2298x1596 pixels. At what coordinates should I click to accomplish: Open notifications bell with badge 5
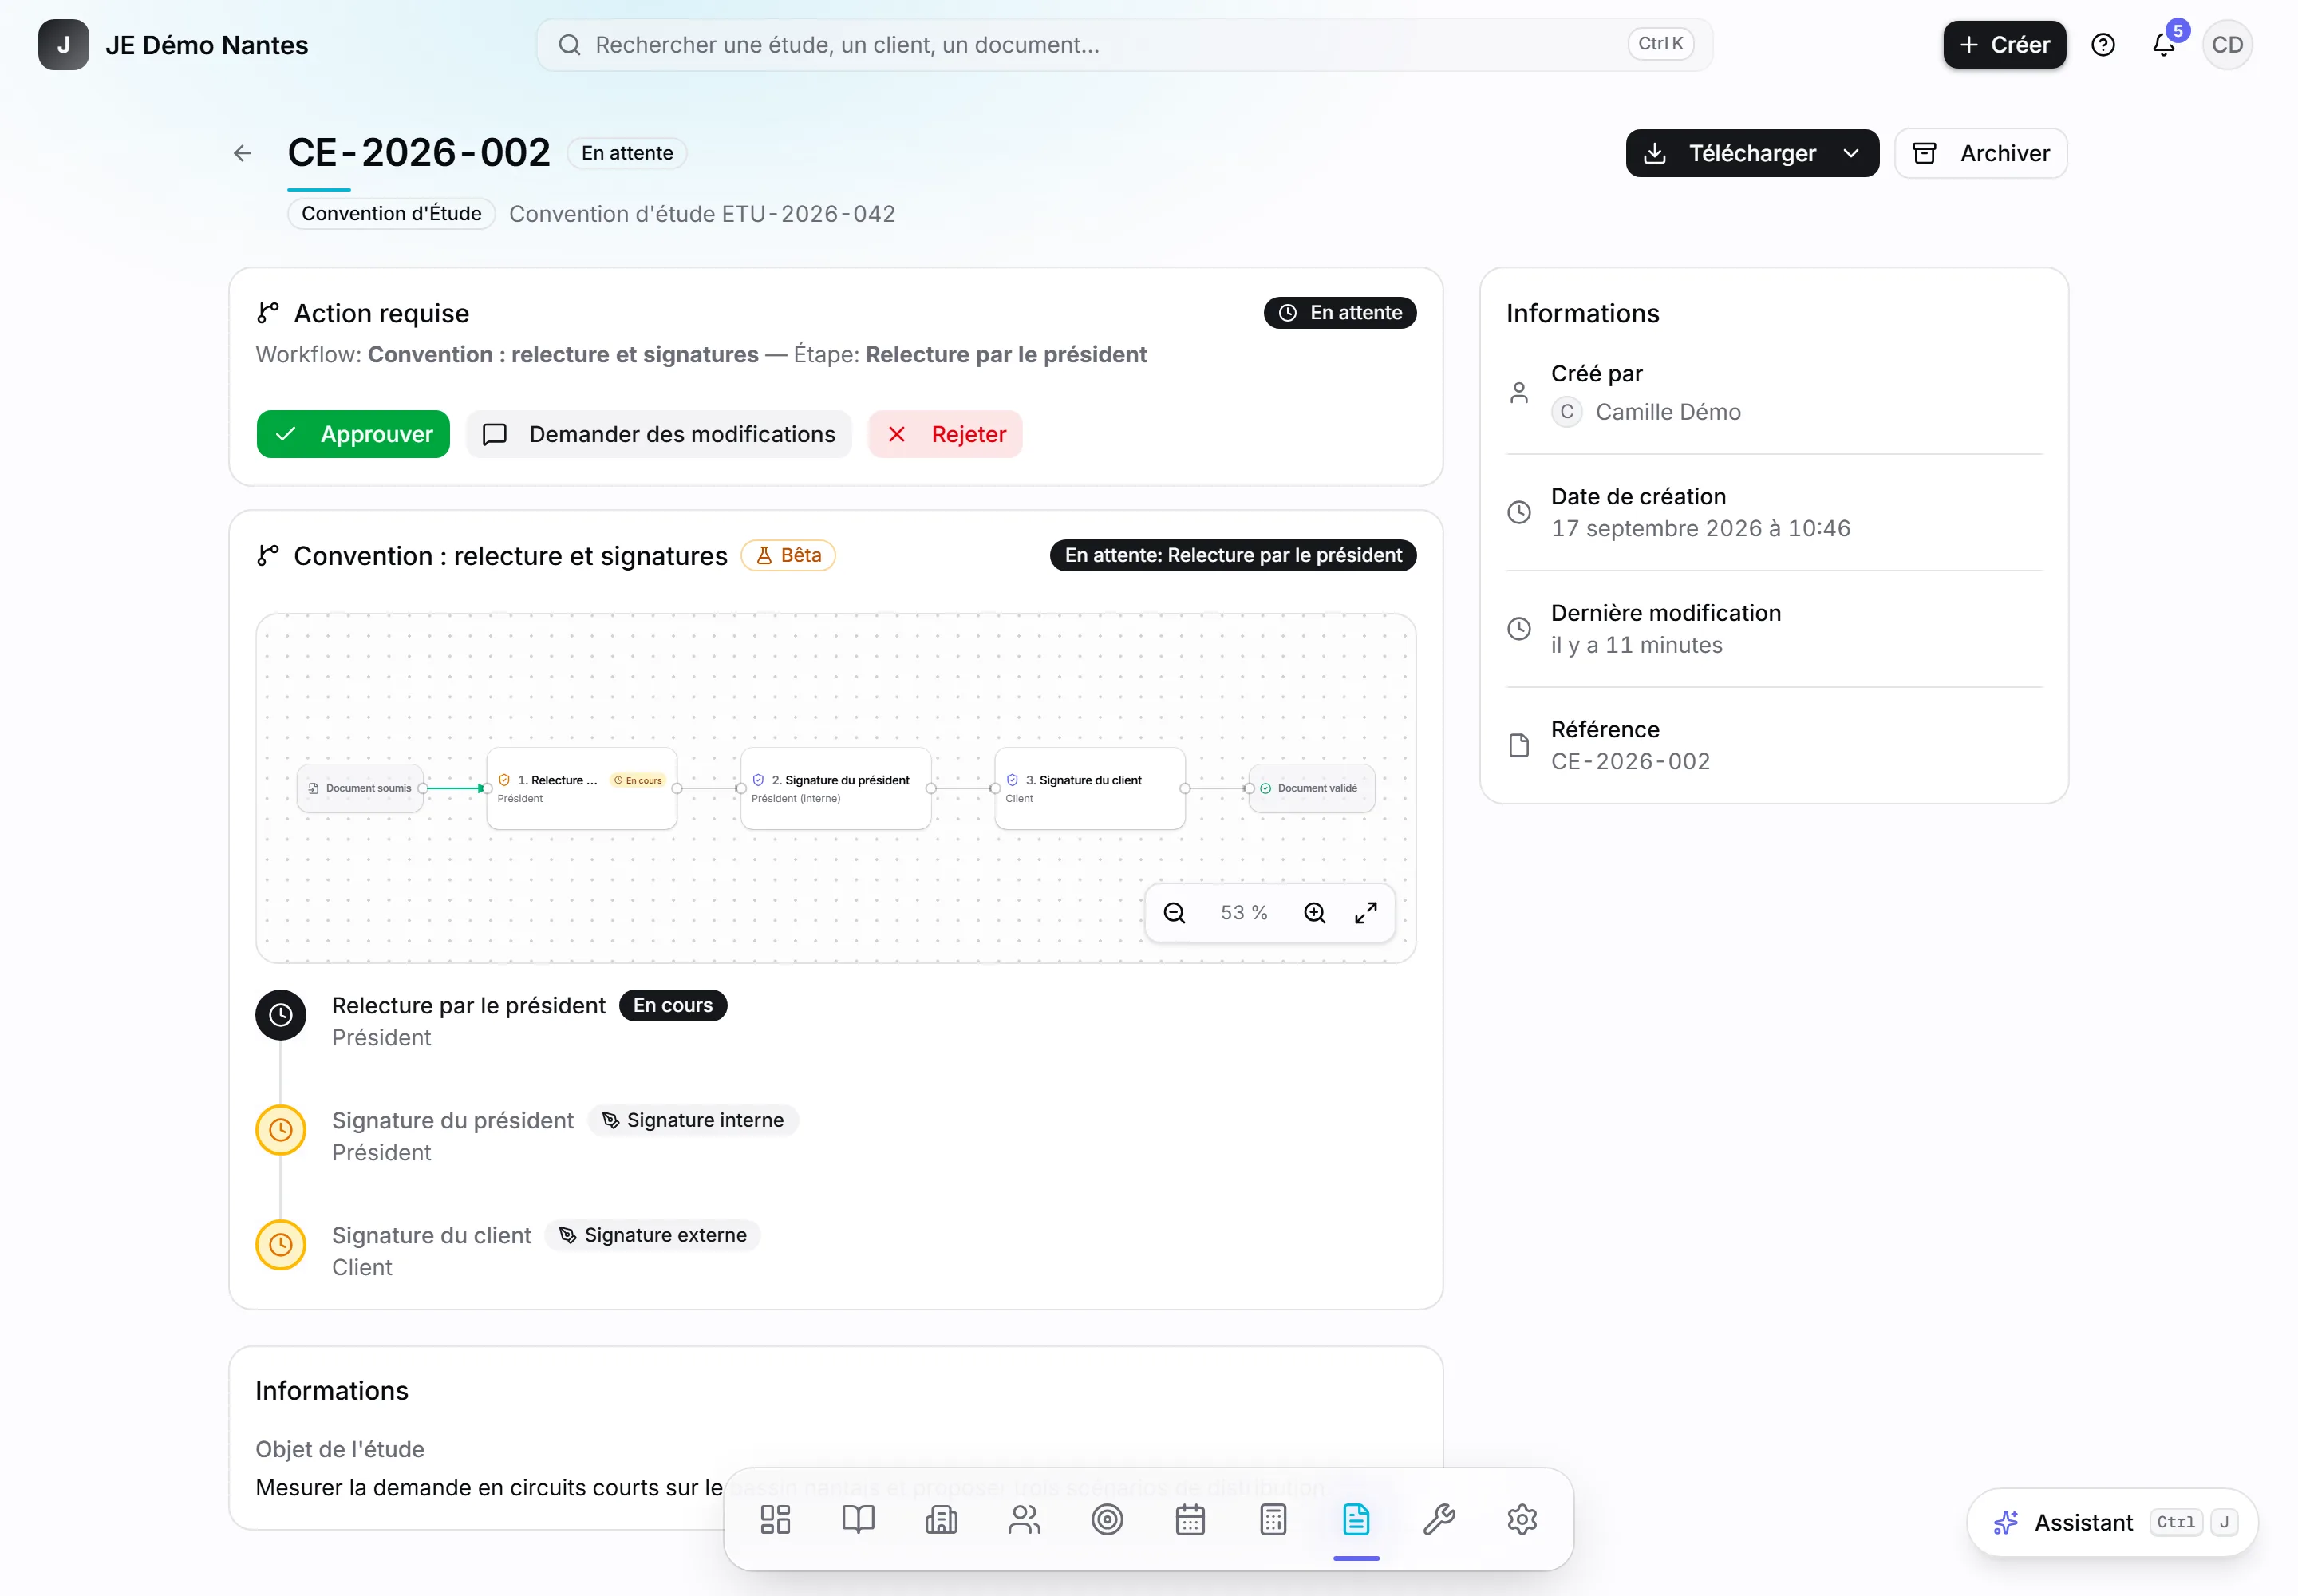click(x=2164, y=45)
